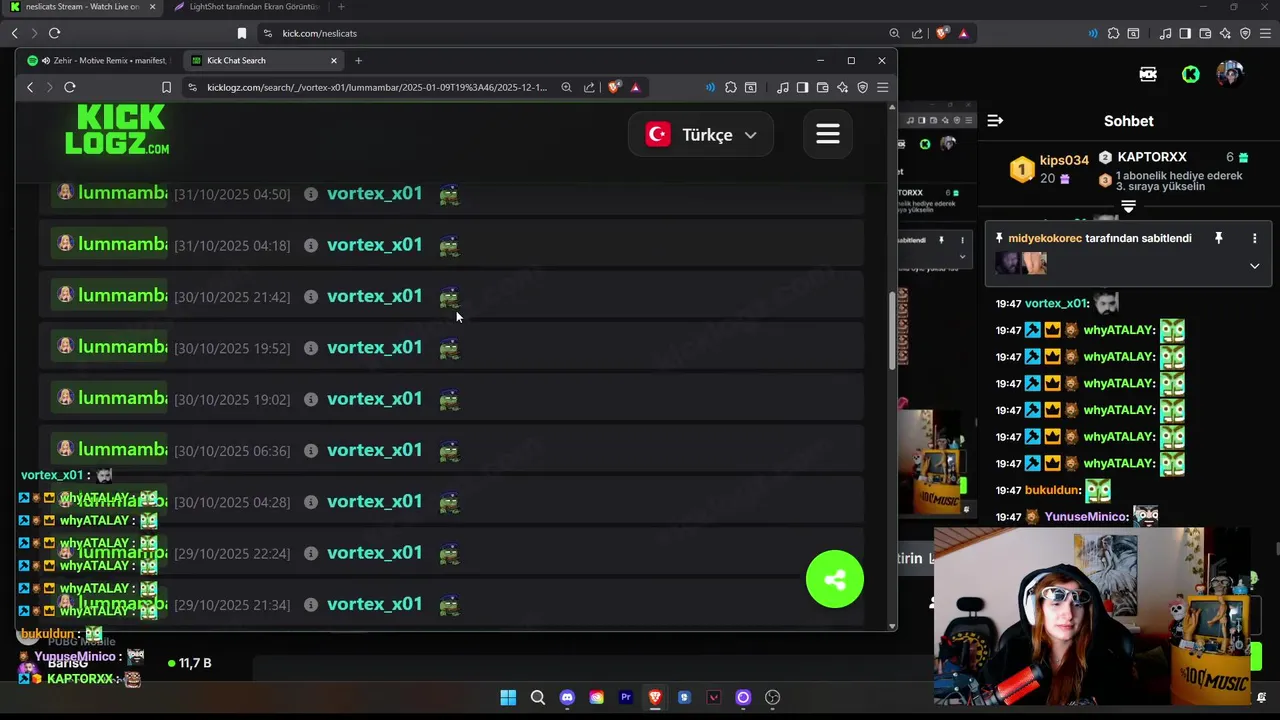
Task: Click lummambar channel in 30/10/2025 19:02 row
Action: [110, 398]
